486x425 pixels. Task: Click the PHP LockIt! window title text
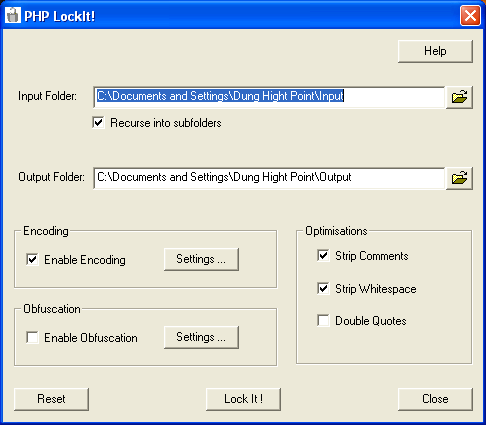pyautogui.click(x=60, y=16)
